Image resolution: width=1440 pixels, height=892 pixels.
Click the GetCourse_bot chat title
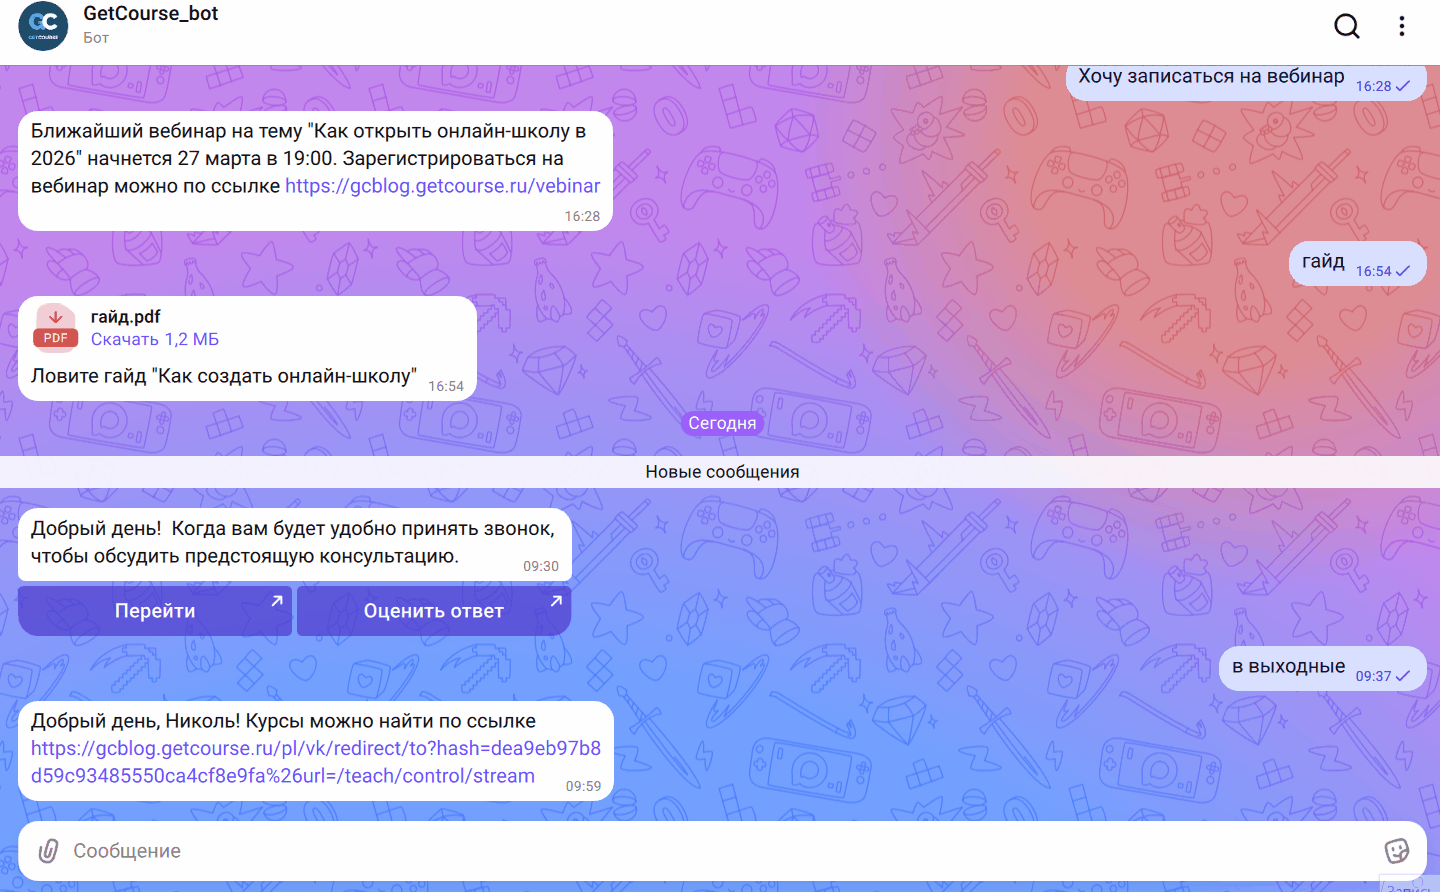pos(151,14)
